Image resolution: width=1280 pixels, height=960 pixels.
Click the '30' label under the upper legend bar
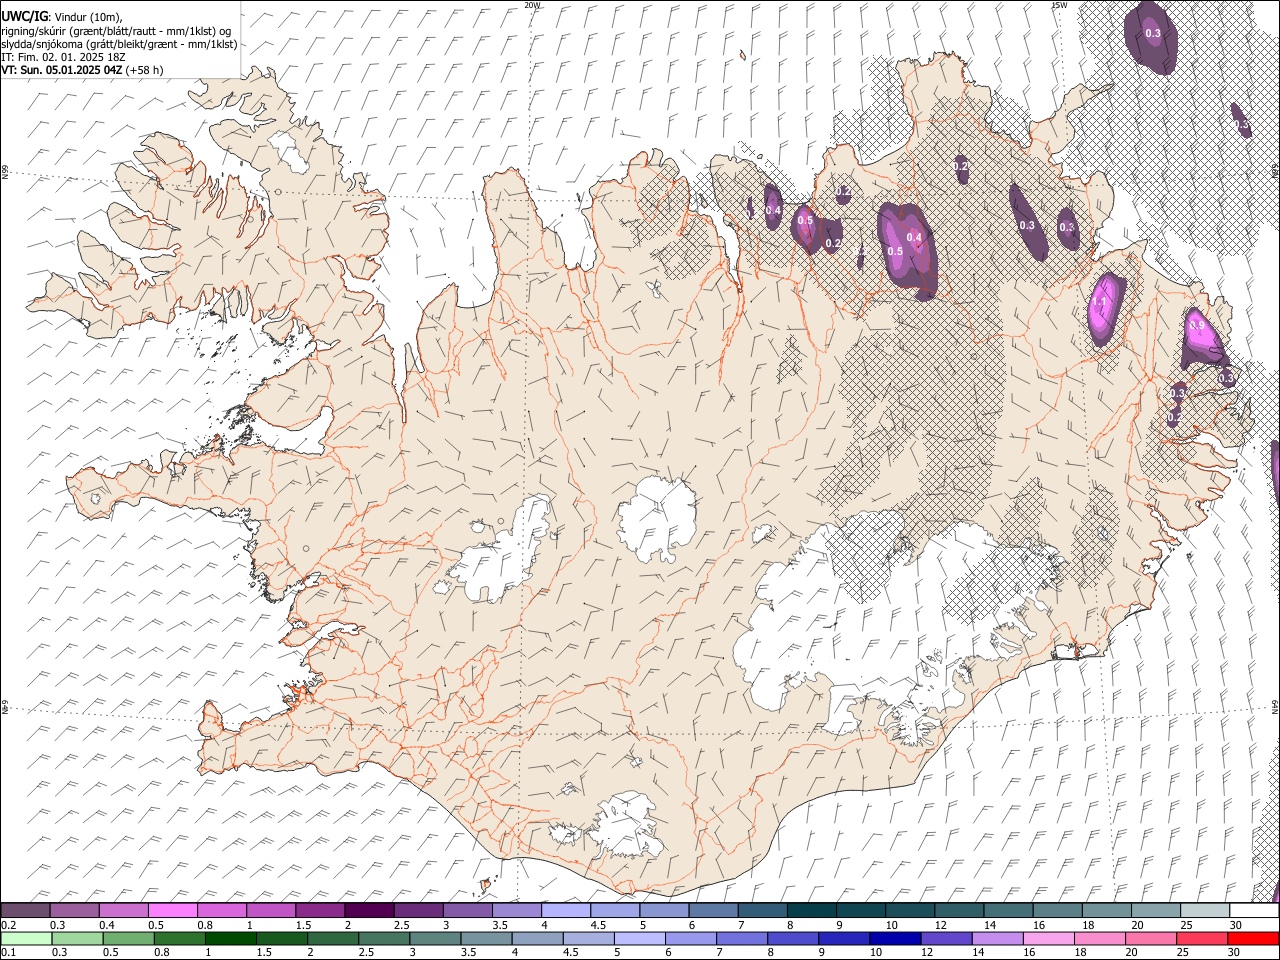point(1235,925)
